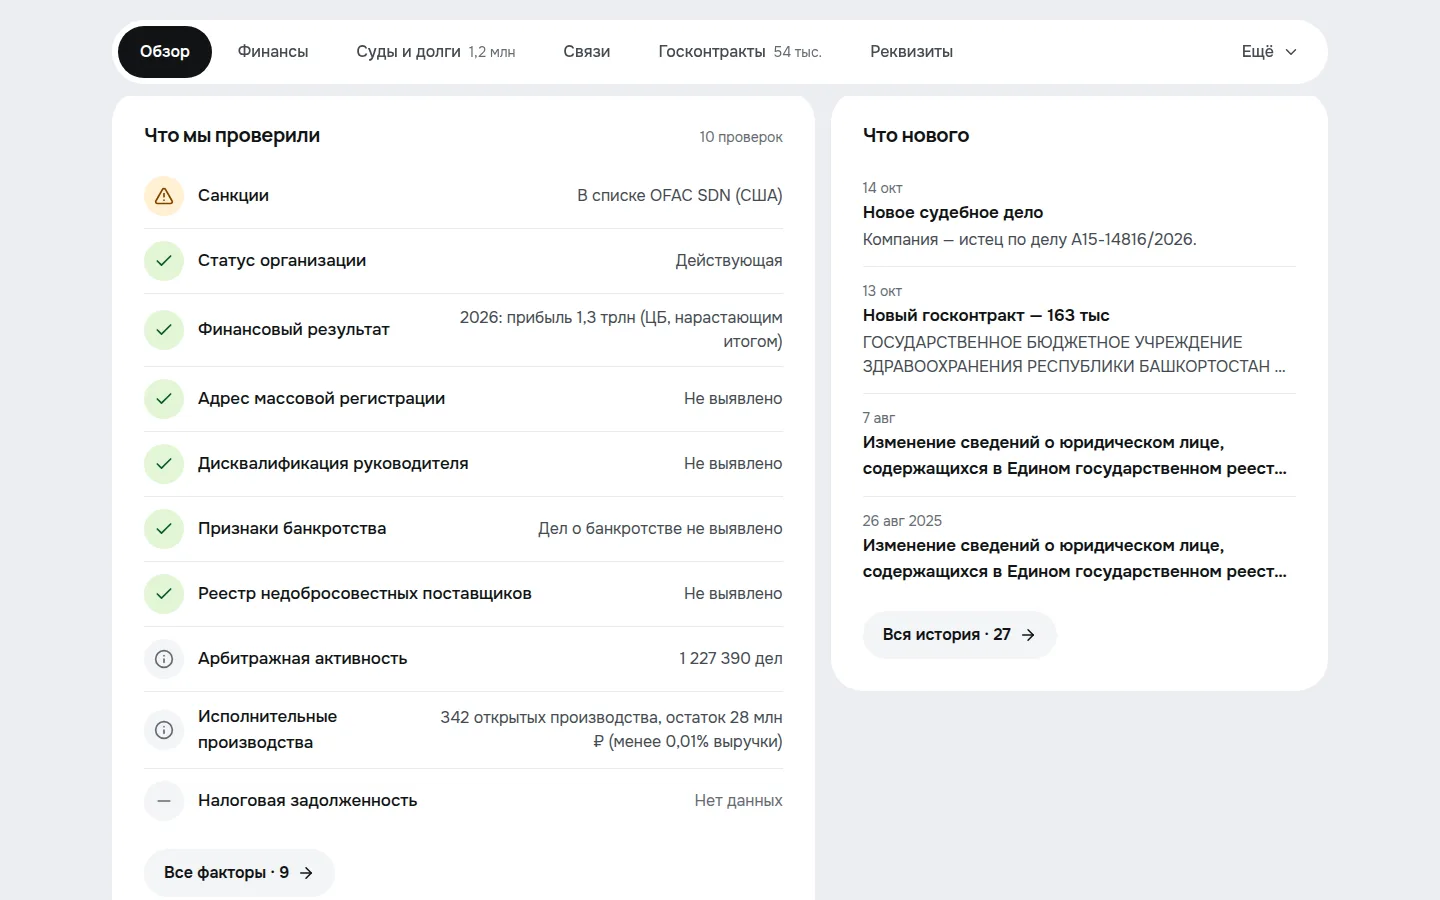Click the checkmark next to Адрес массовой регистрации

(164, 399)
